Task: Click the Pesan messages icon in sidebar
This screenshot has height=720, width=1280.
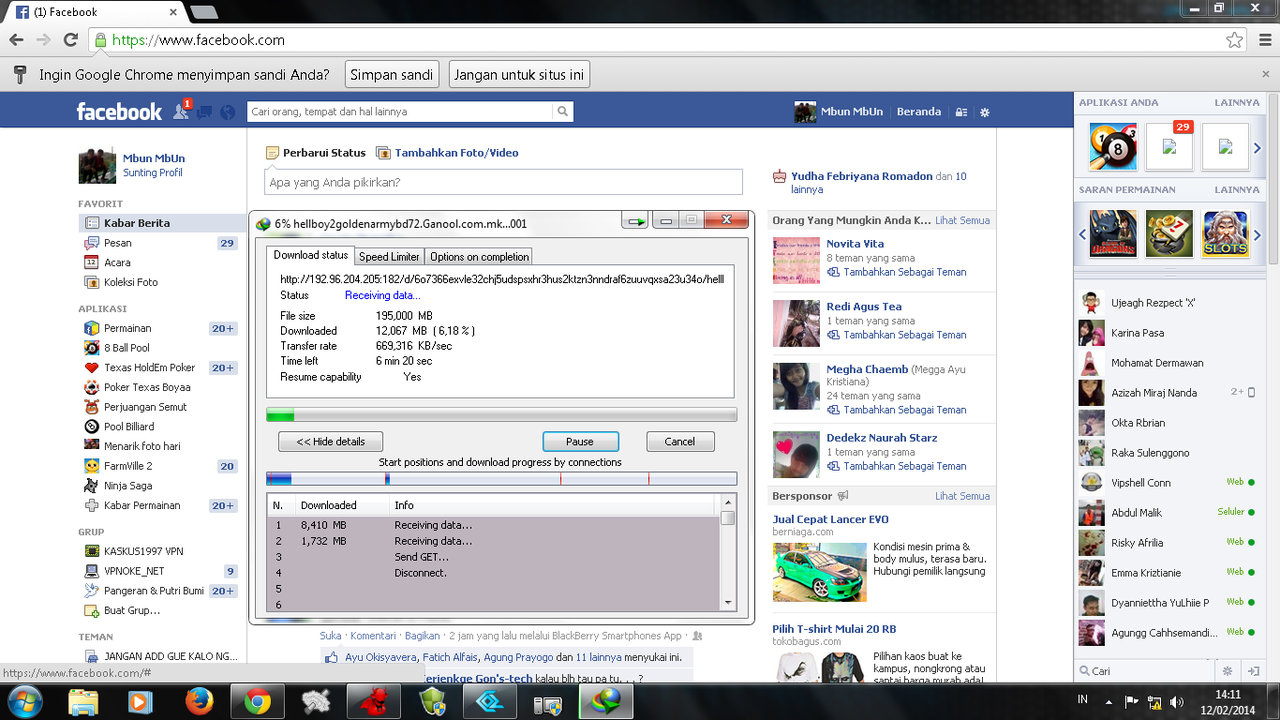Action: tap(91, 243)
